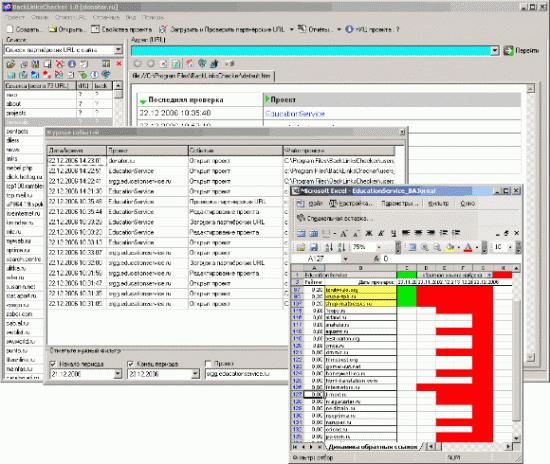Viewport: 550px width, 464px height.
Task: Click the red crossed-out delete icon in the list toolbar
Action: [60, 64]
